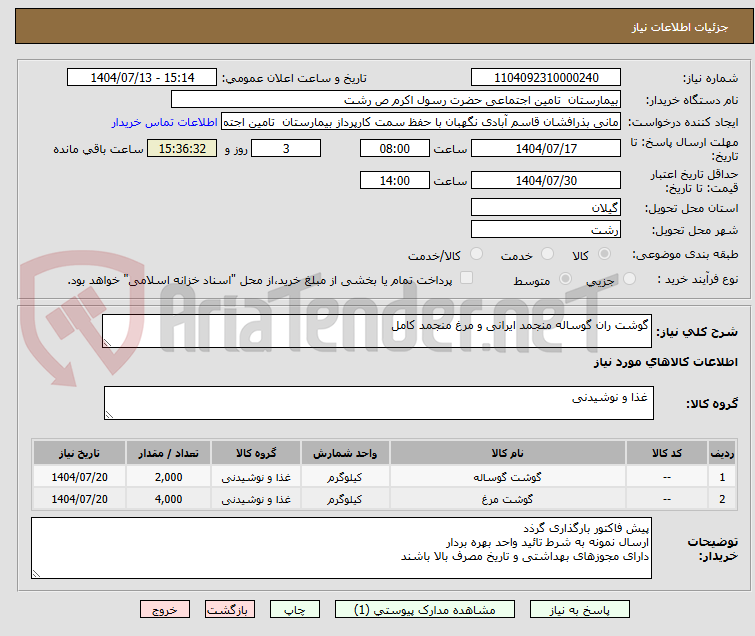Click the 'شرح کلی نیاز' description text area
This screenshot has height=636, width=755.
click(378, 331)
